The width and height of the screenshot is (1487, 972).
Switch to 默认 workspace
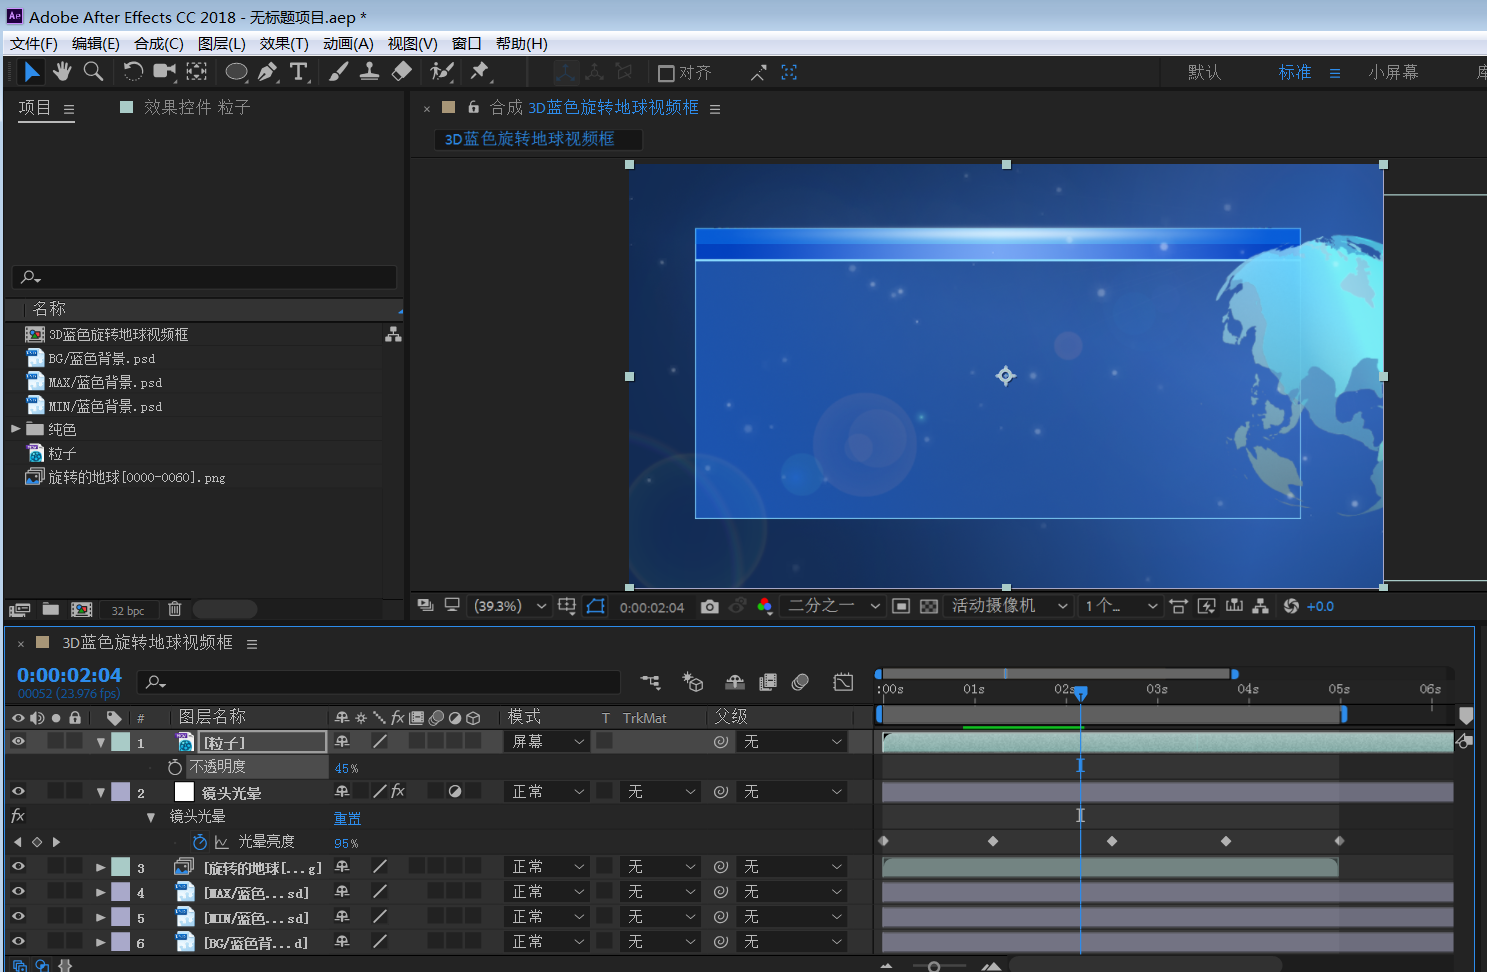pyautogui.click(x=1204, y=72)
